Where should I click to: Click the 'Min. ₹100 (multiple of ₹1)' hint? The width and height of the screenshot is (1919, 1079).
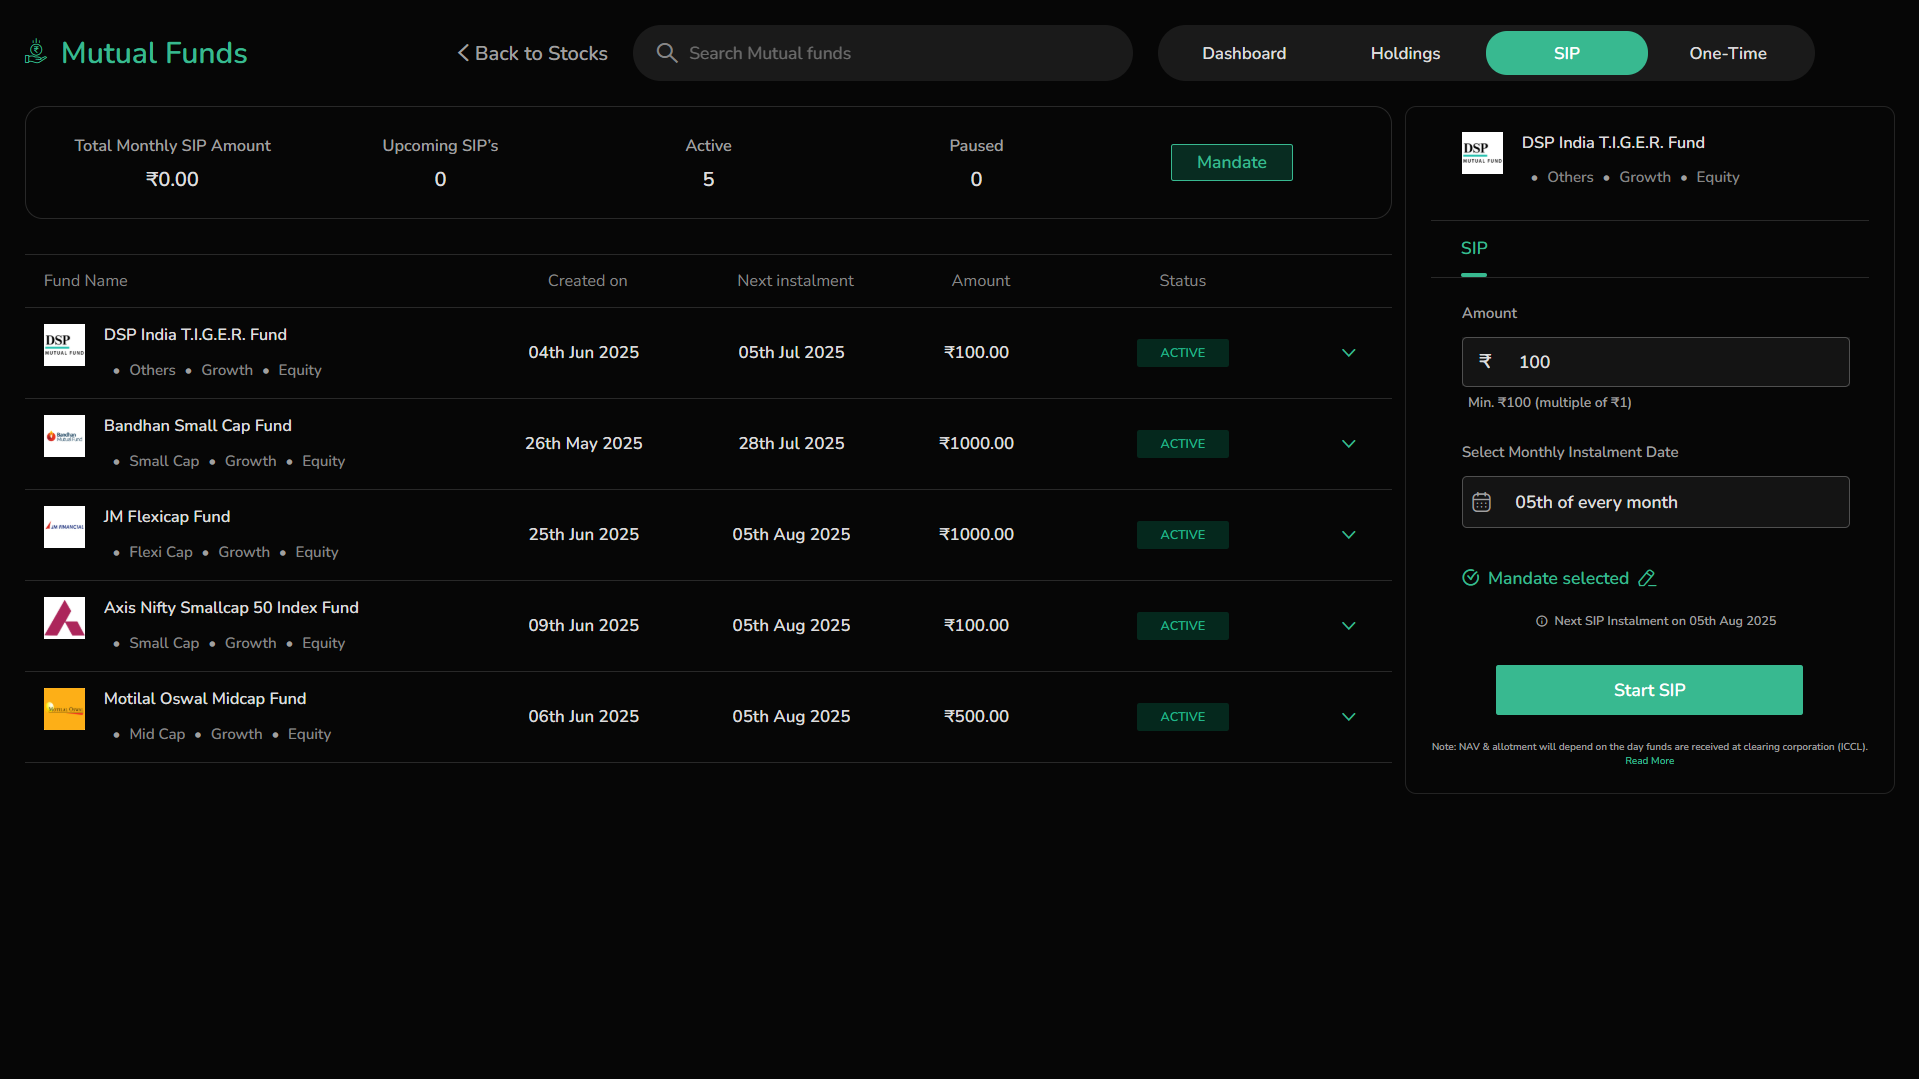[x=1549, y=402]
